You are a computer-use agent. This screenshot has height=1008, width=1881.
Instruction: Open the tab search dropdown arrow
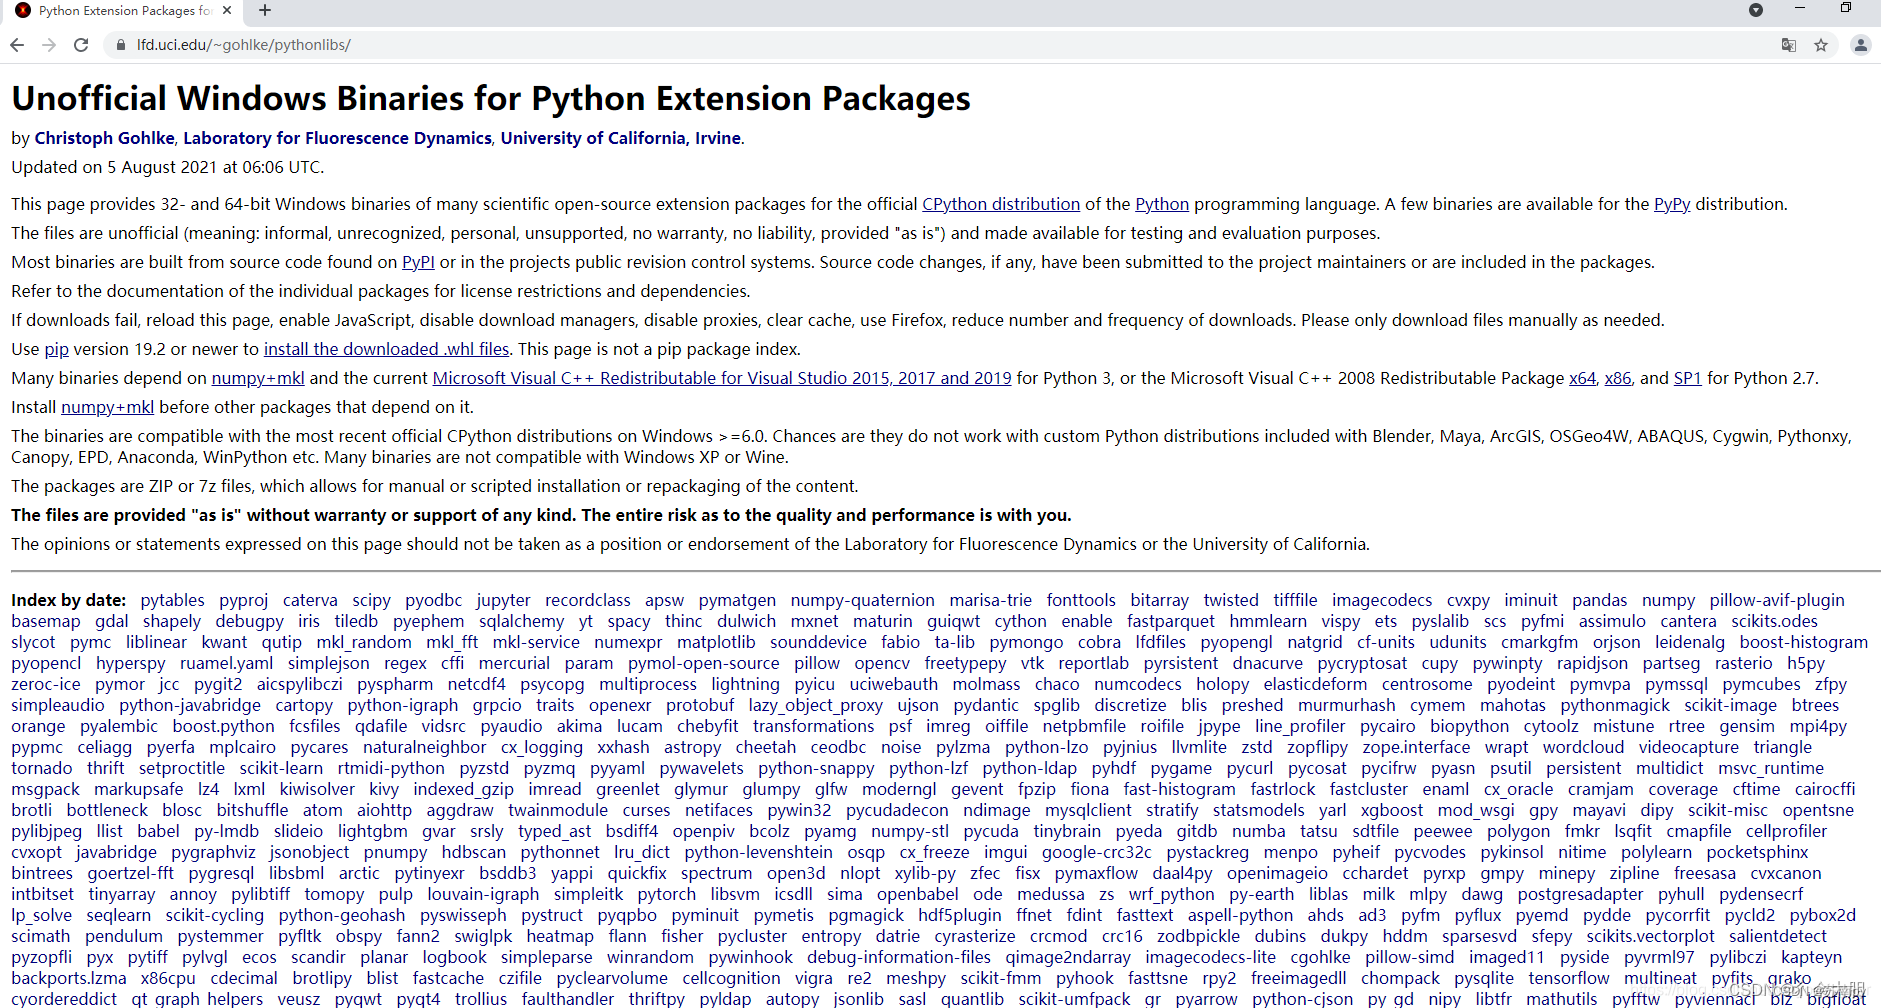pos(1756,10)
